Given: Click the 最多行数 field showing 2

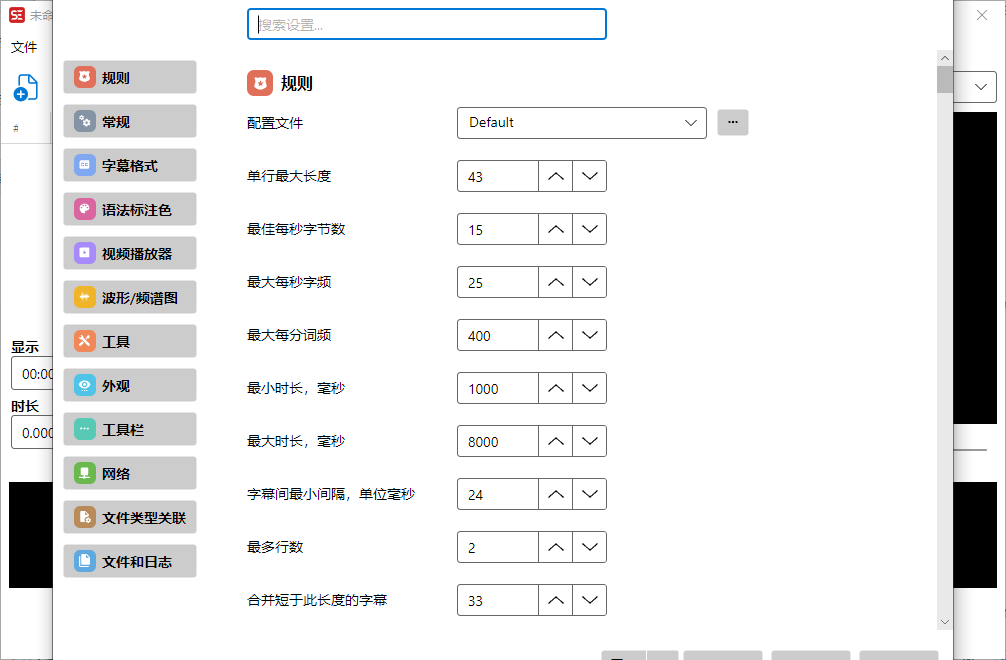Looking at the screenshot, I should [498, 547].
